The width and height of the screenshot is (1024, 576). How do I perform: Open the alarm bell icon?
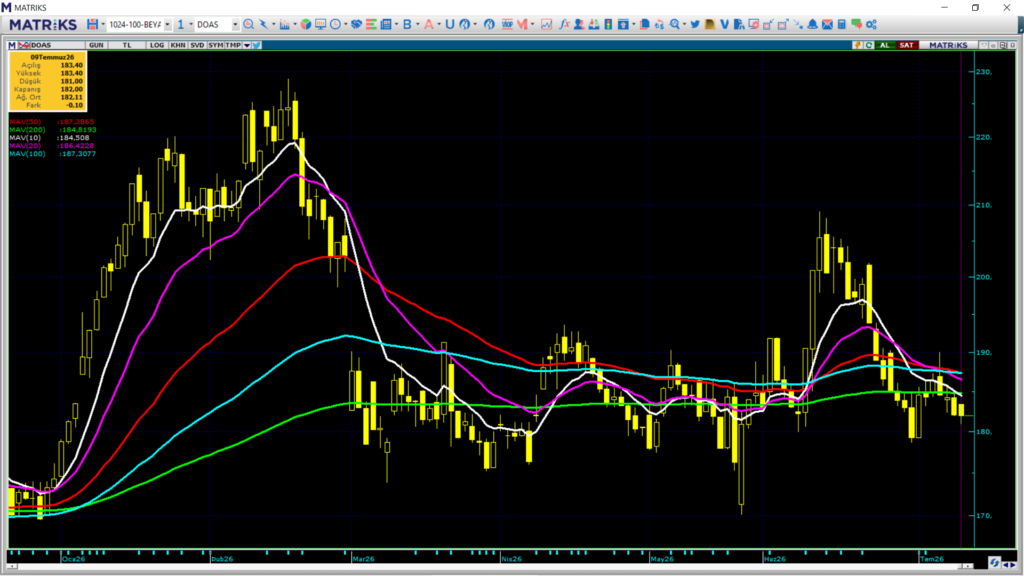[x=812, y=24]
